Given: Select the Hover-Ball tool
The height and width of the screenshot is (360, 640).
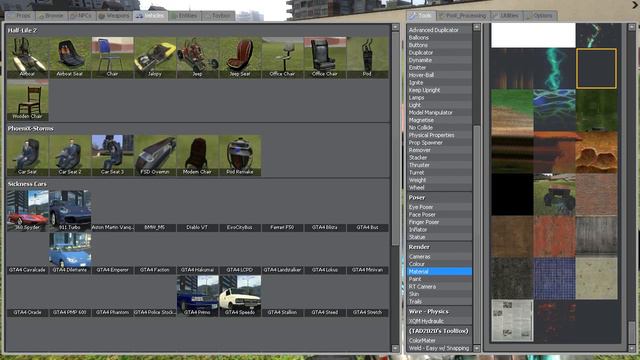Looking at the screenshot, I should tap(439, 75).
